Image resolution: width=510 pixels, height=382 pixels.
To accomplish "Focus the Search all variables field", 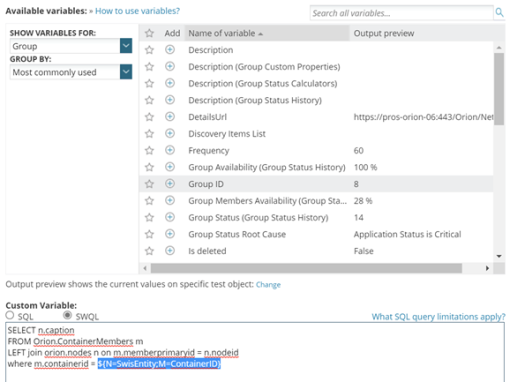I will tap(401, 13).
